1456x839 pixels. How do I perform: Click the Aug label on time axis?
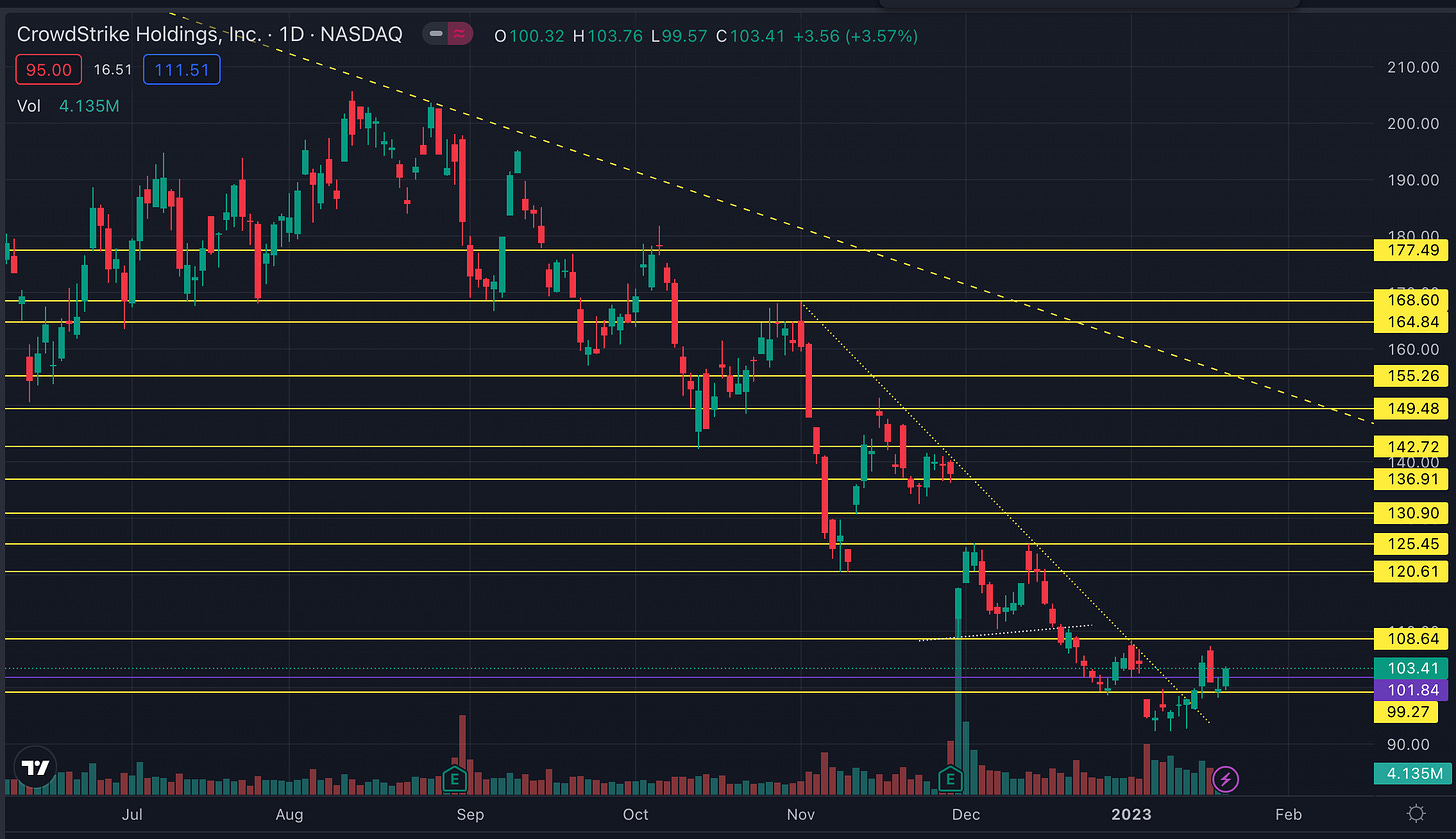point(289,815)
